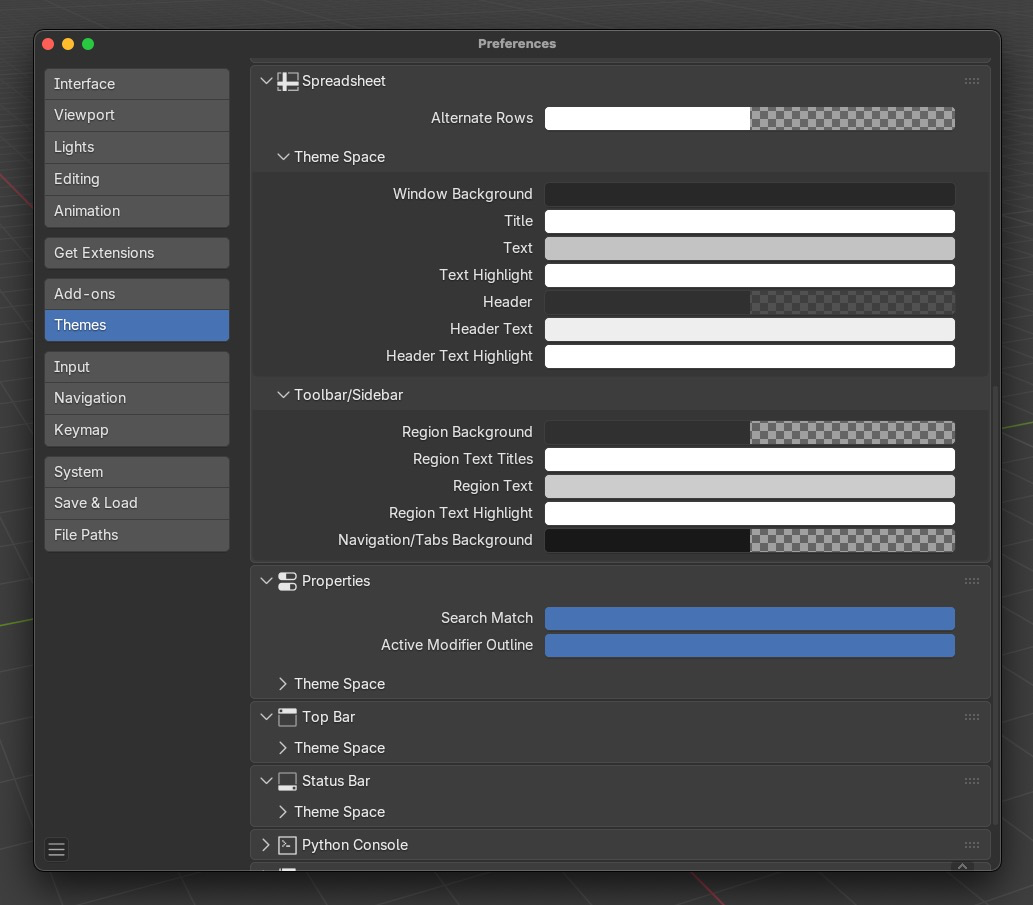Switch to Viewport preferences
Image resolution: width=1033 pixels, height=905 pixels.
tap(137, 115)
